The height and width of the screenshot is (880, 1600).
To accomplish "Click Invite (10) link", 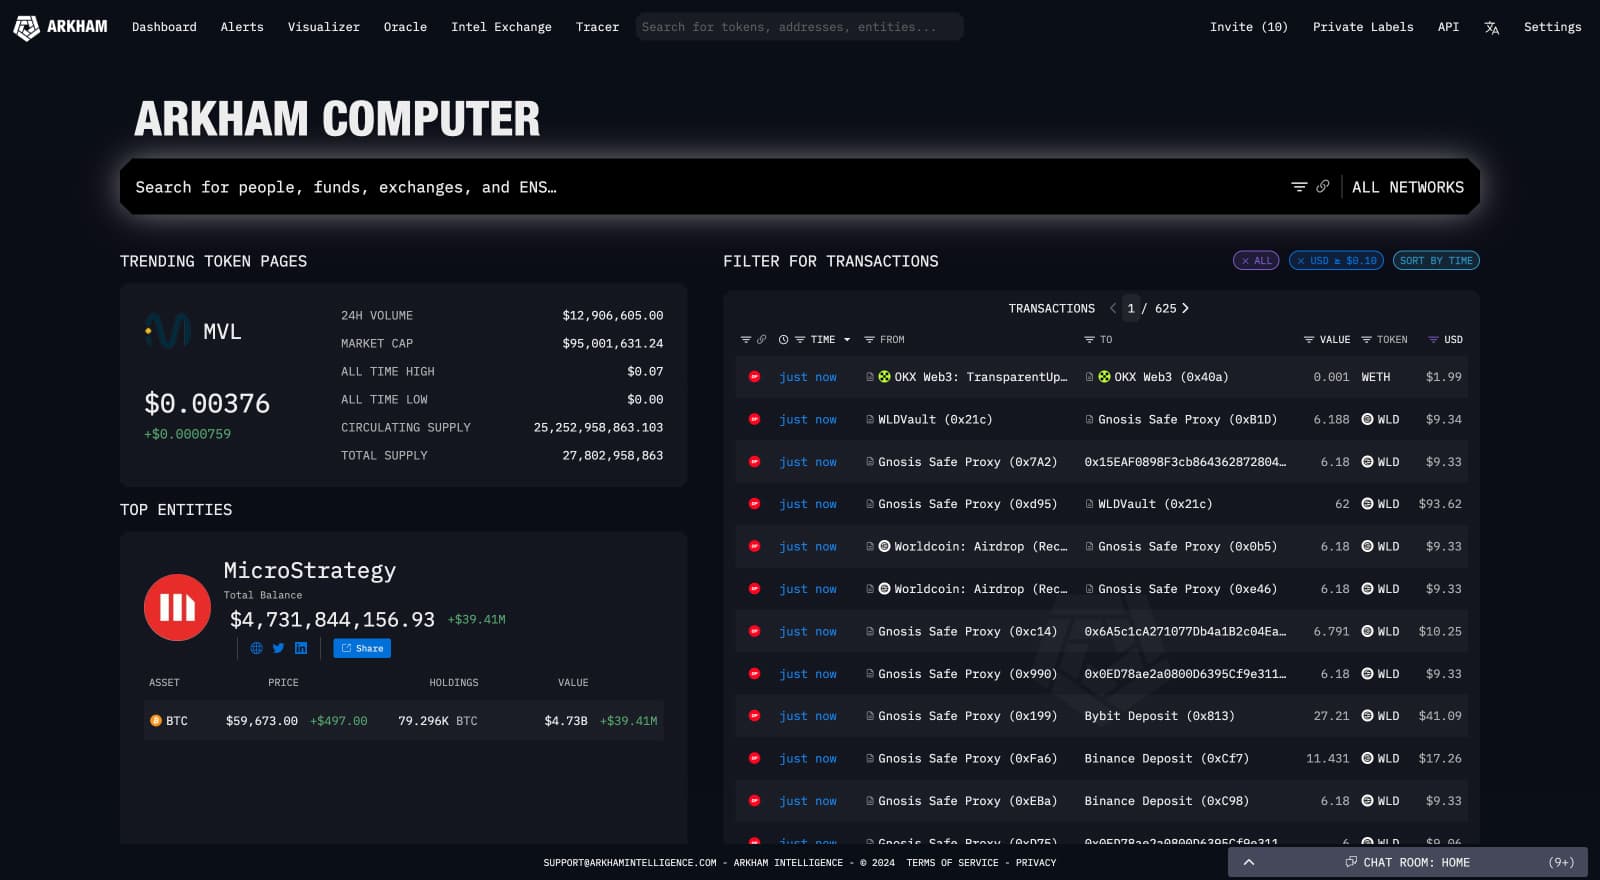I will (x=1249, y=27).
